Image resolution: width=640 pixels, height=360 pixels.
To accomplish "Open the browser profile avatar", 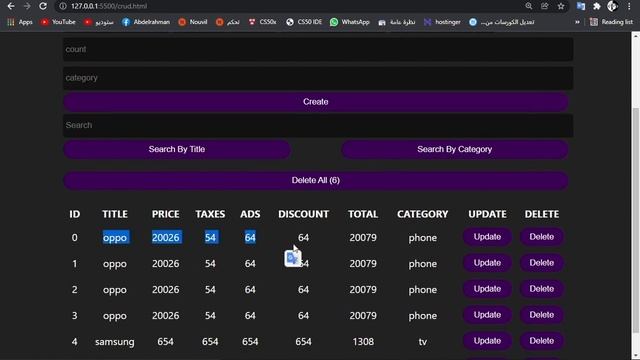I will pos(612,6).
